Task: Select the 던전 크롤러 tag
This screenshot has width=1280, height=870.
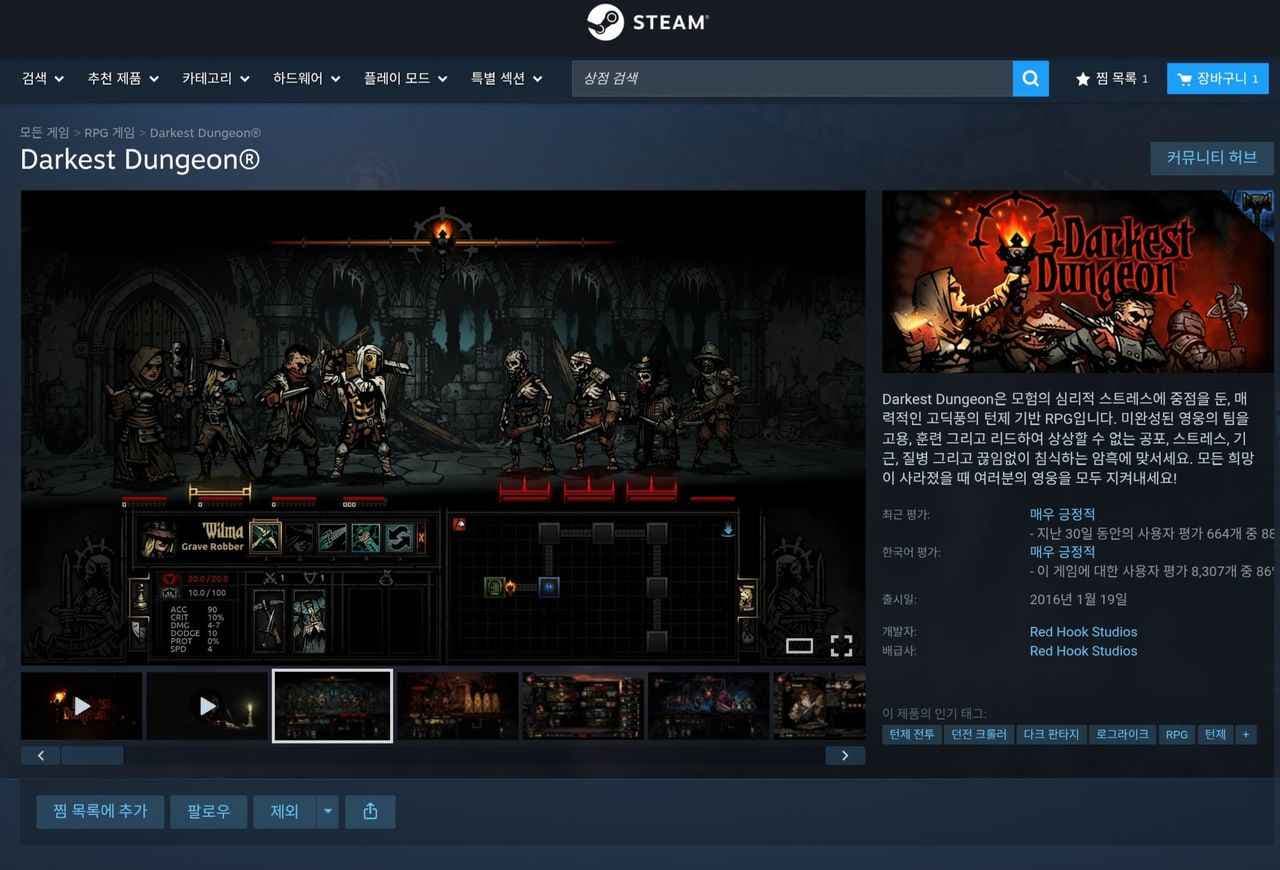Action: coord(979,735)
